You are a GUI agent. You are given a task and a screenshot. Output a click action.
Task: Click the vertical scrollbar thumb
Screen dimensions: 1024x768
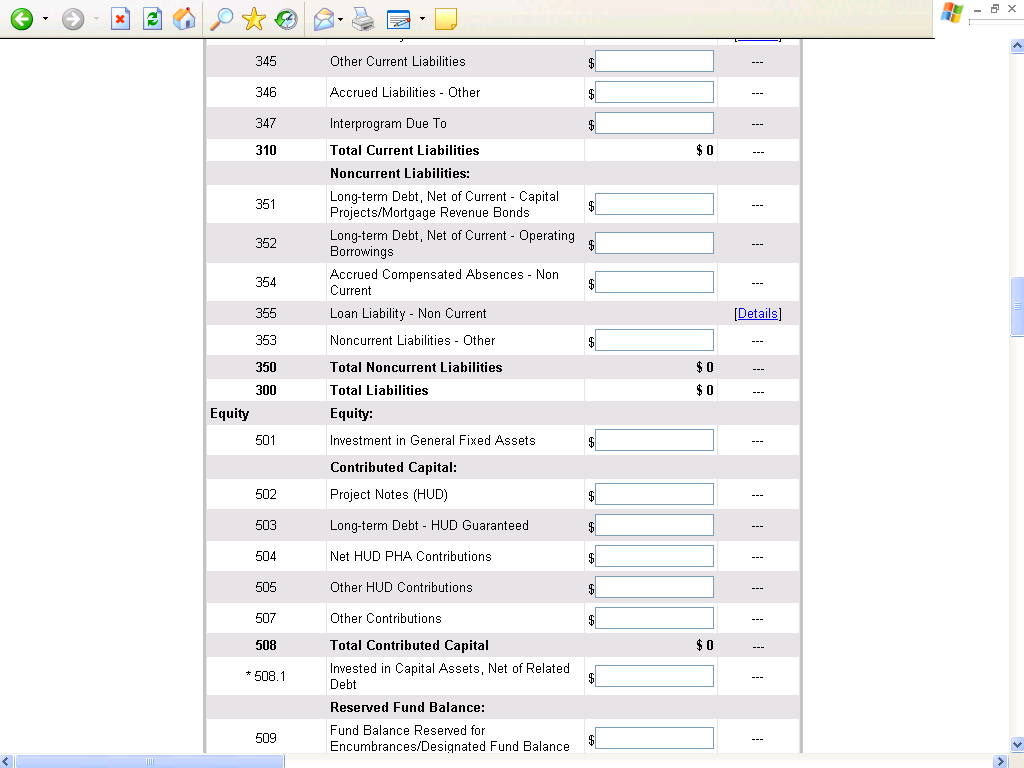(1016, 306)
